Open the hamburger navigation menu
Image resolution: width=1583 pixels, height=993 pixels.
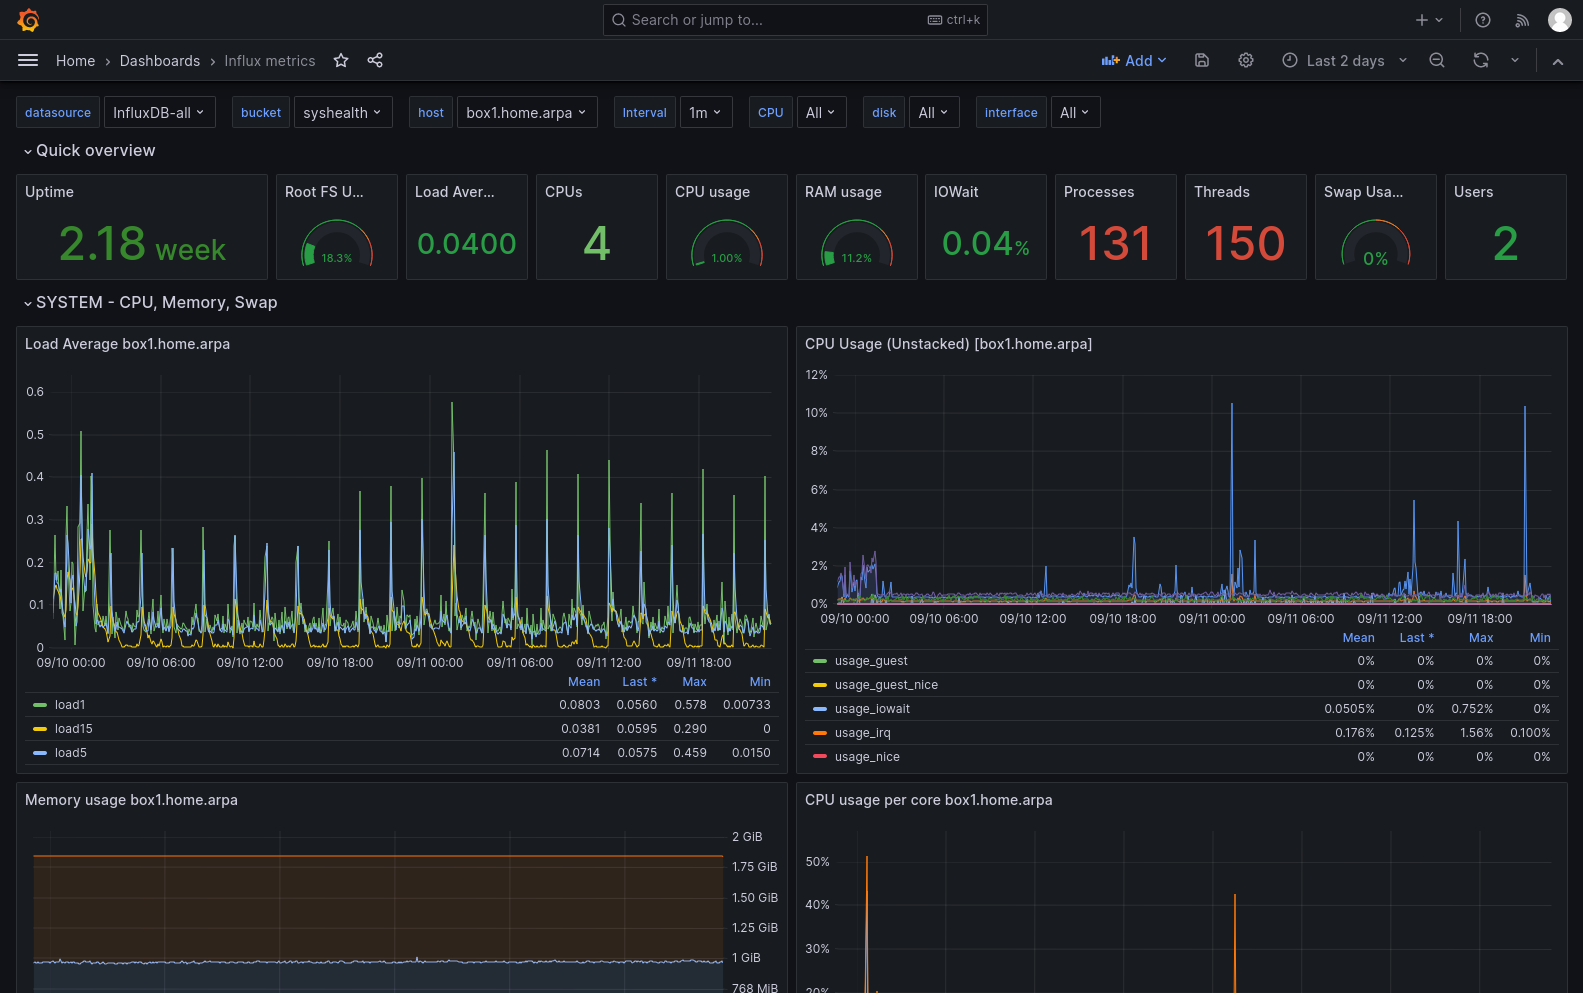(28, 61)
